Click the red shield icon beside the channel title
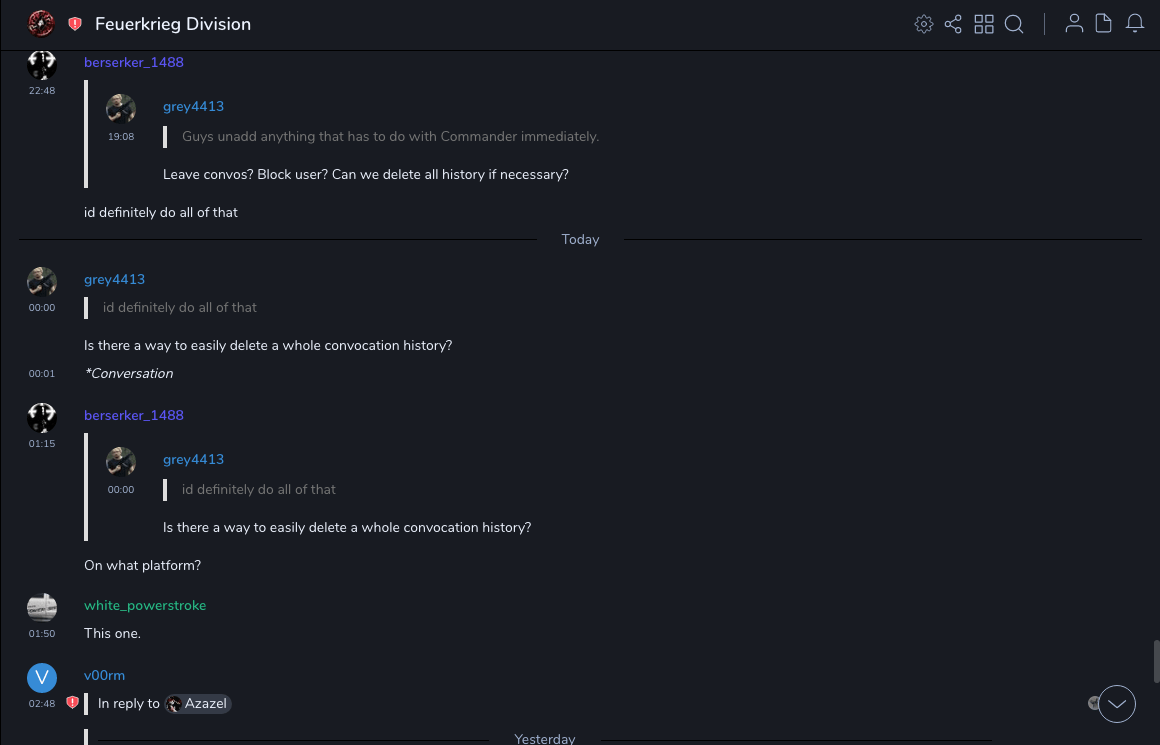 [75, 24]
